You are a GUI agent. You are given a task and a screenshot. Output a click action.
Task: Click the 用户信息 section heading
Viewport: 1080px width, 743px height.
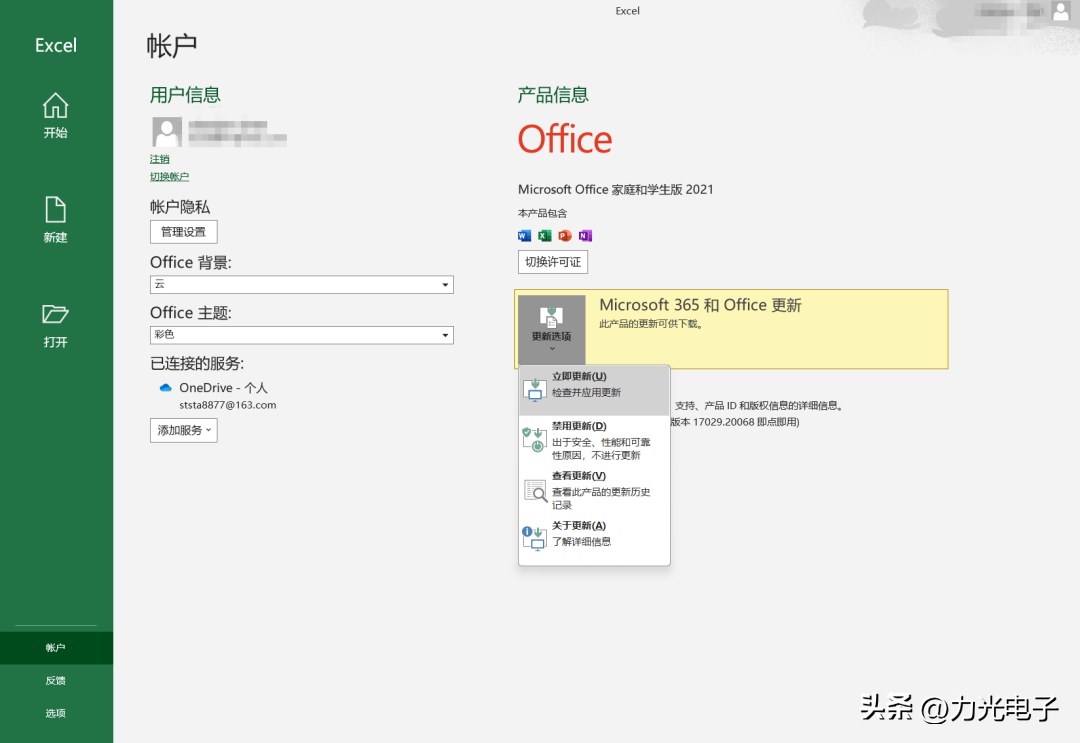click(x=185, y=95)
